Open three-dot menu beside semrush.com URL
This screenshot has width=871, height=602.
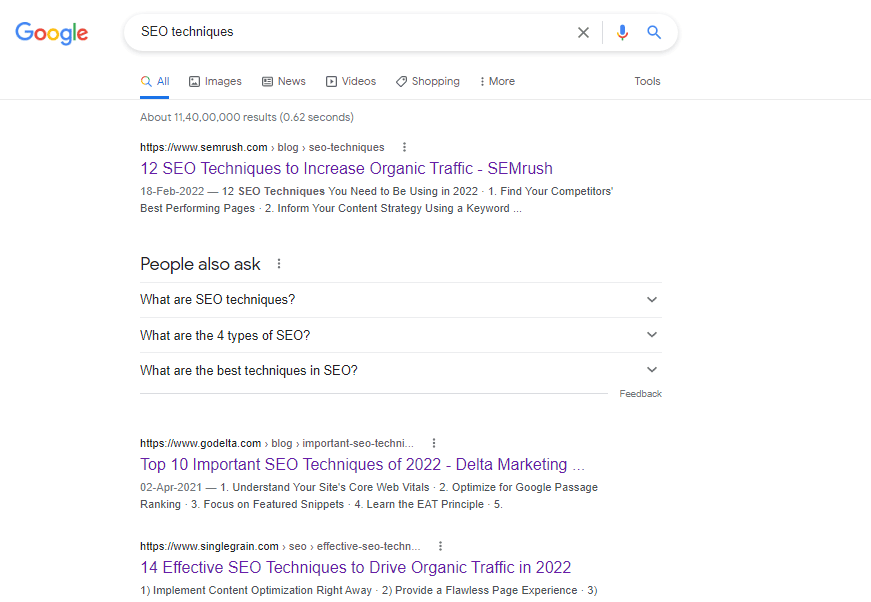pyautogui.click(x=404, y=147)
